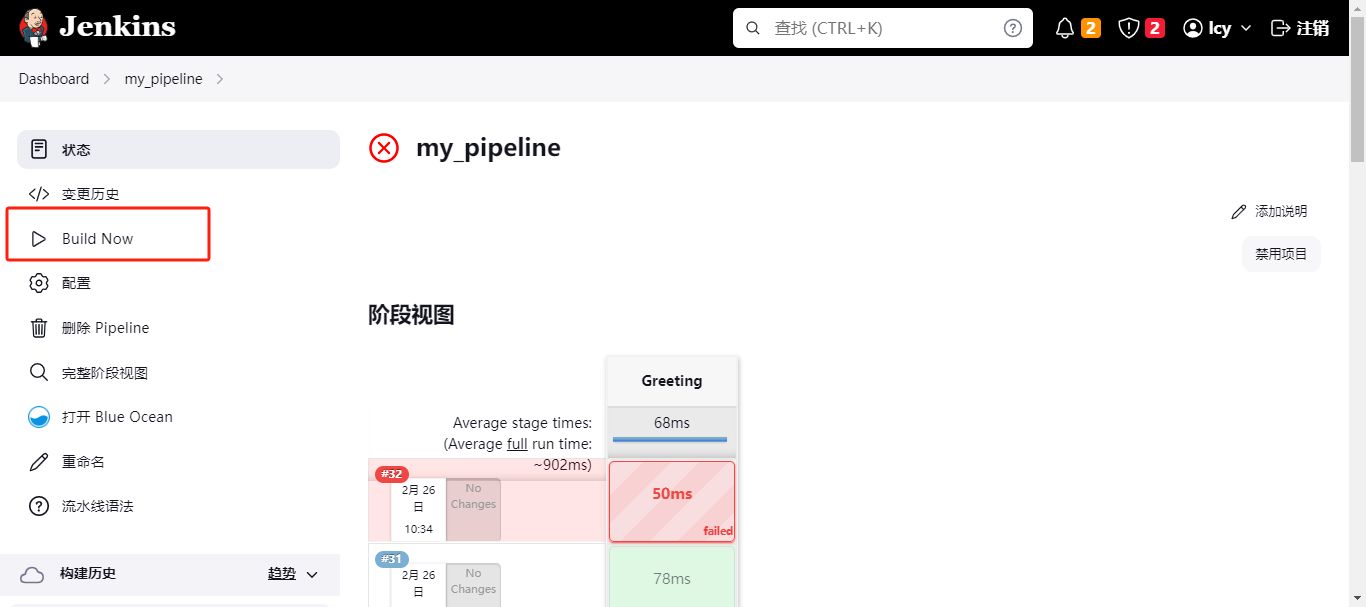Click the 删除 Pipeline trash icon
This screenshot has width=1366, height=607.
(39, 328)
